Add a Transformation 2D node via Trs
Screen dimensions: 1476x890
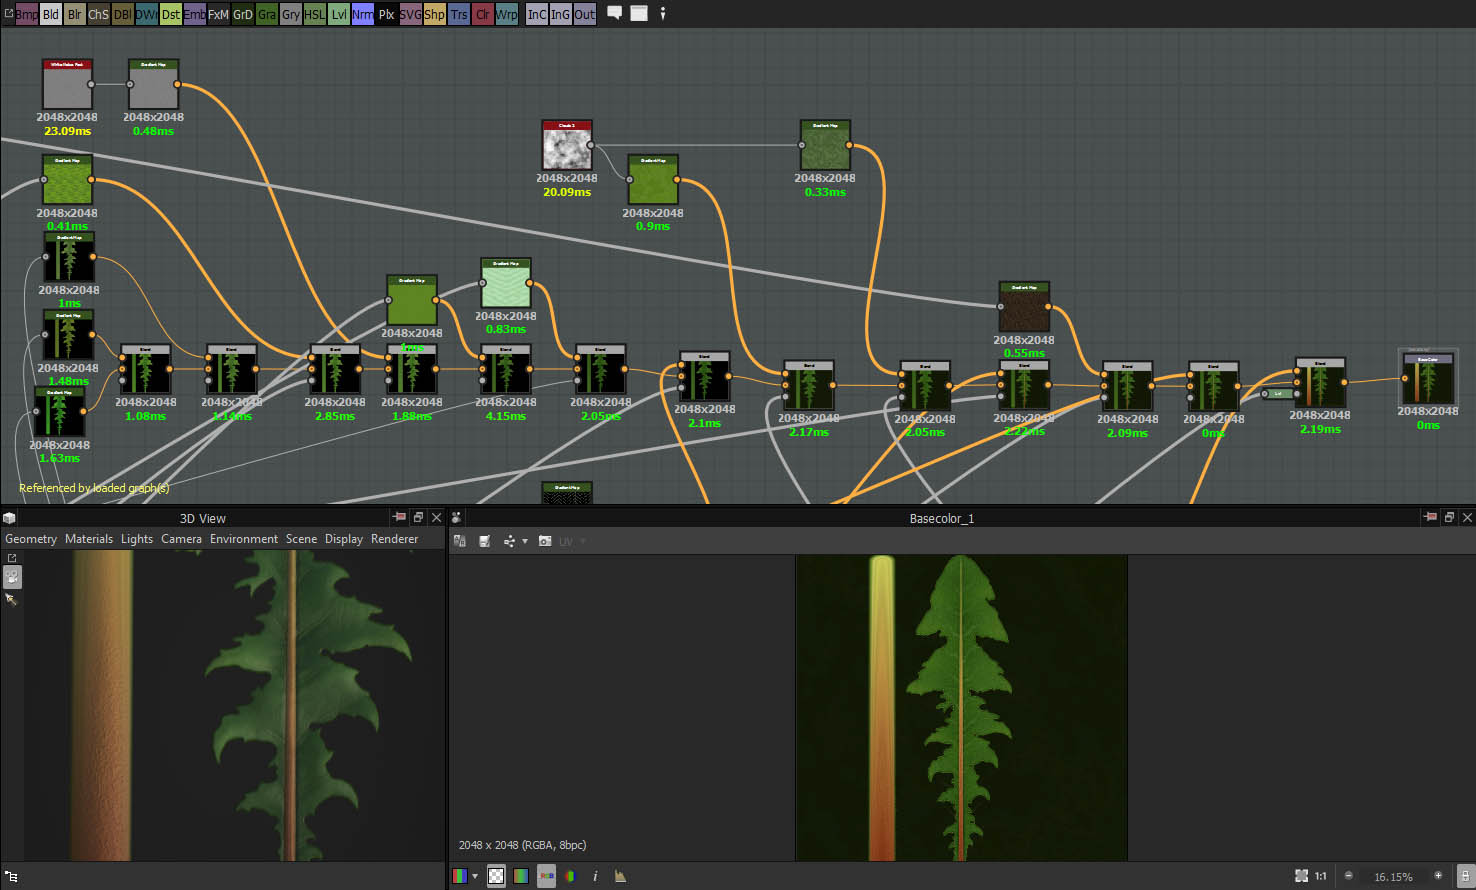[x=459, y=14]
